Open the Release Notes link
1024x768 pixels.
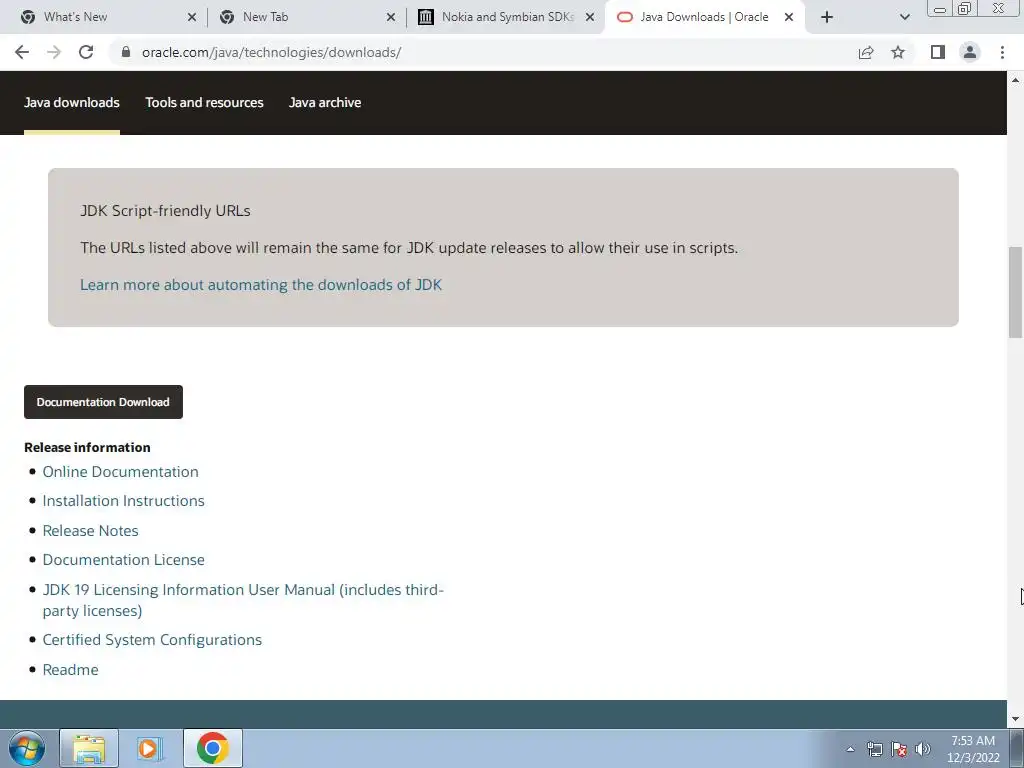click(90, 530)
